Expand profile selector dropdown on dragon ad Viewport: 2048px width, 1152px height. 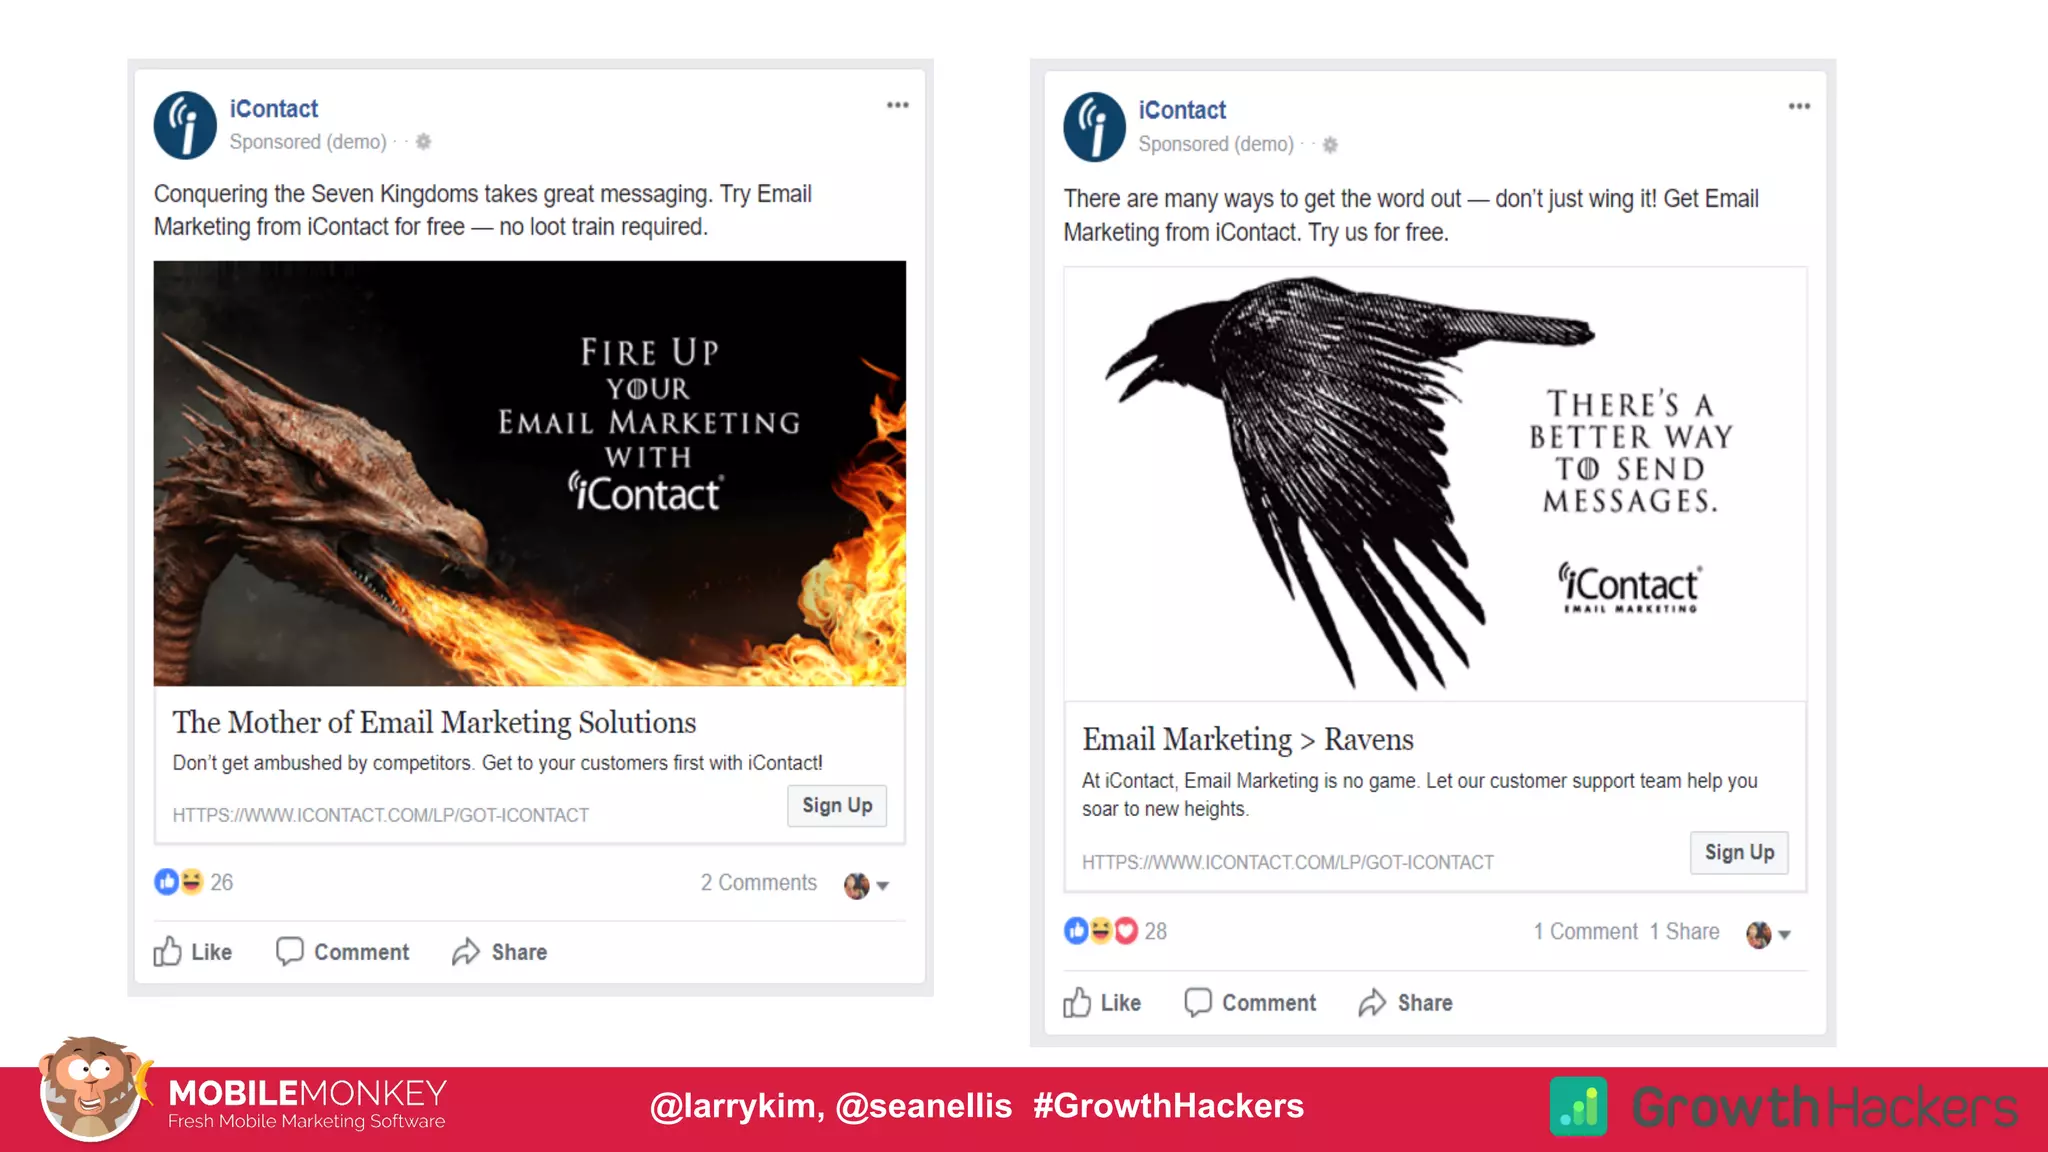(x=867, y=885)
